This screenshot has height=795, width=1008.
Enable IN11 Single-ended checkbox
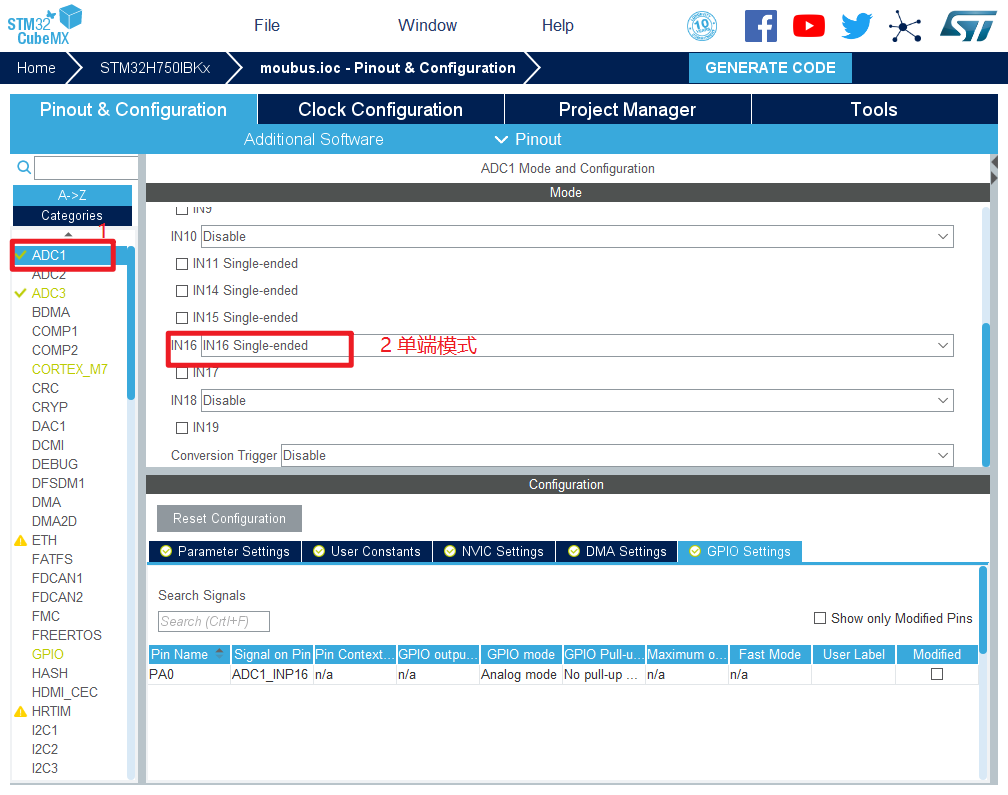182,264
